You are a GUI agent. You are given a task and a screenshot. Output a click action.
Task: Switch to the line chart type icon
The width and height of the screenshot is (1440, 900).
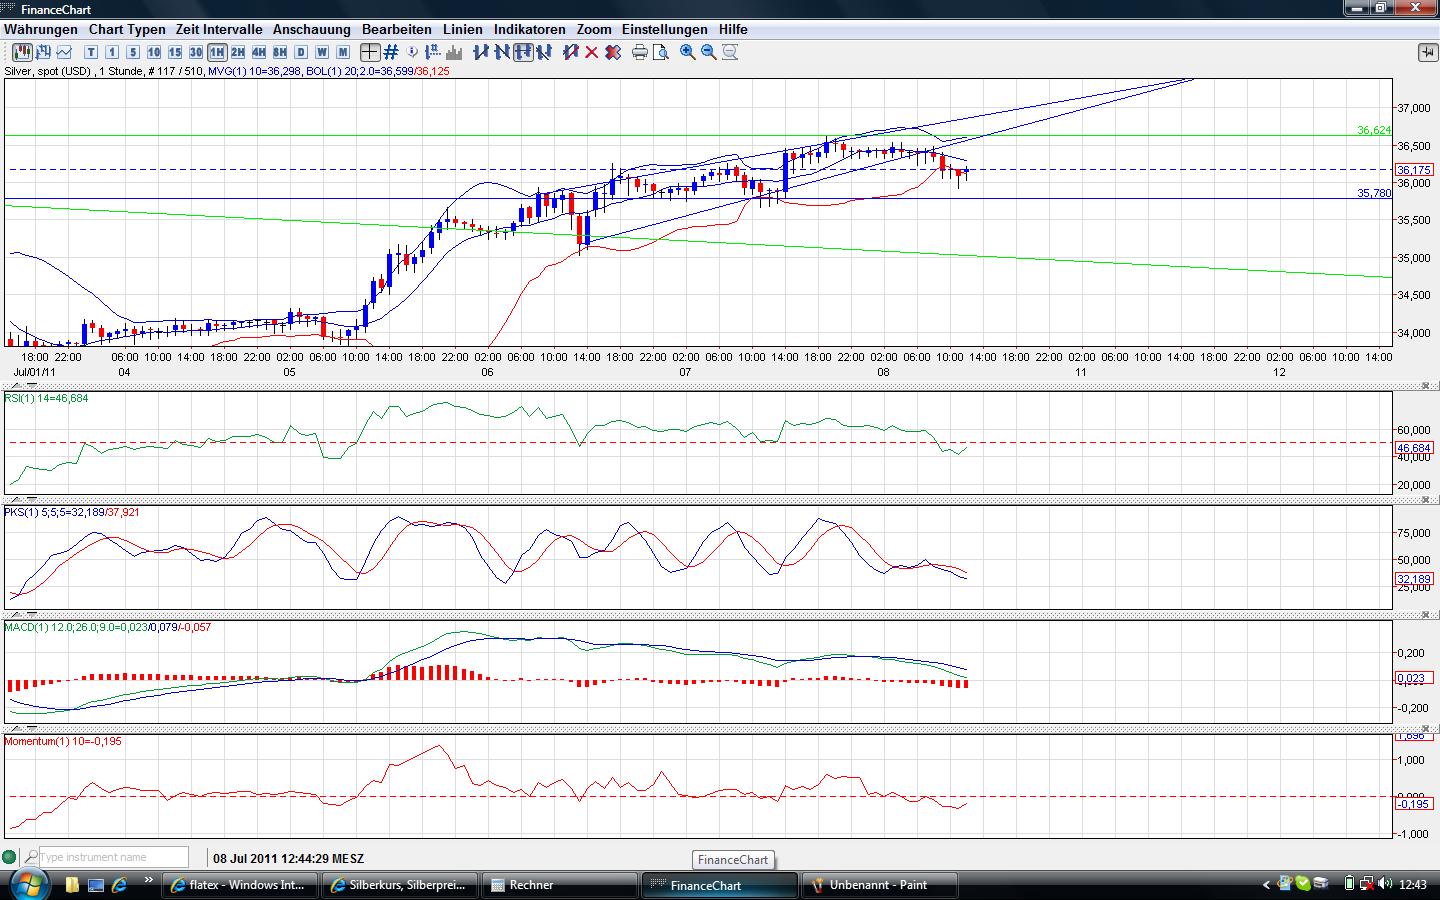point(65,52)
